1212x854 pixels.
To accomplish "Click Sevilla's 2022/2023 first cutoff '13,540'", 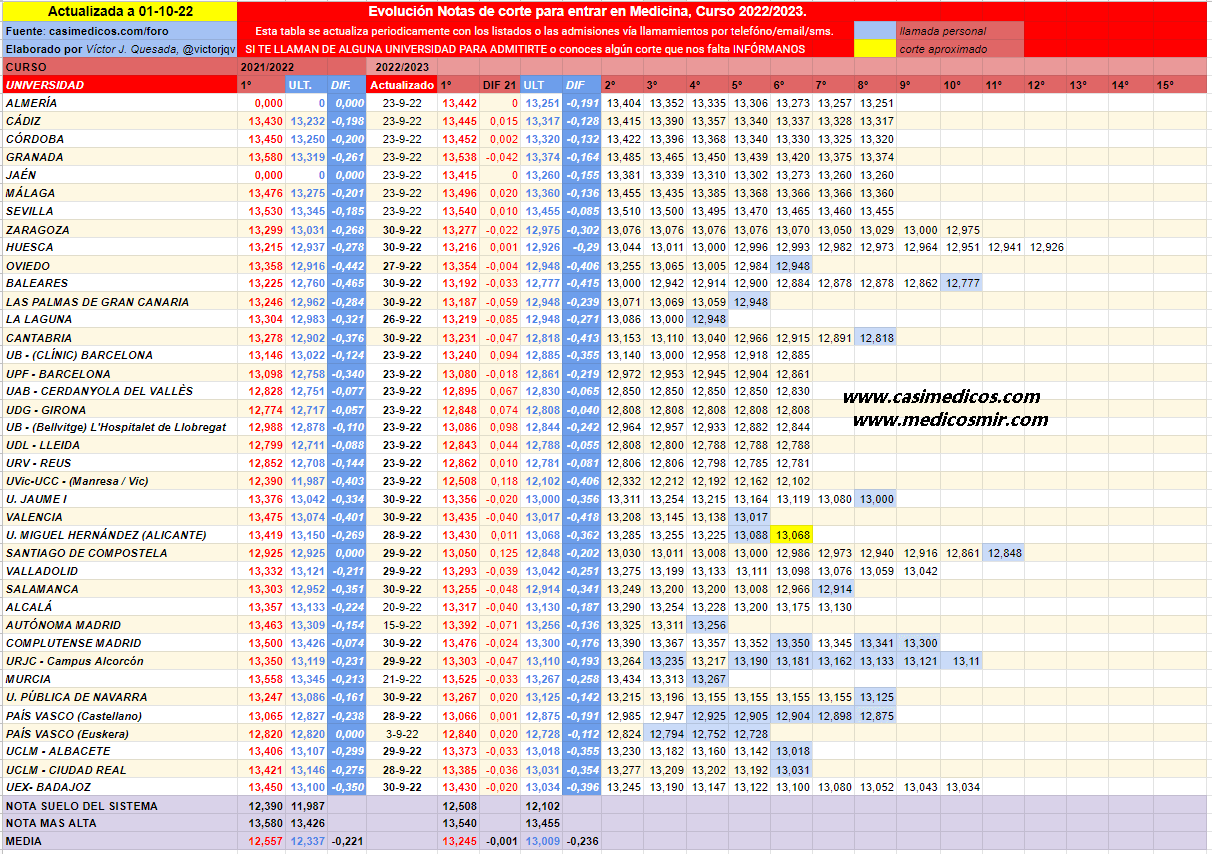I will click(x=459, y=211).
